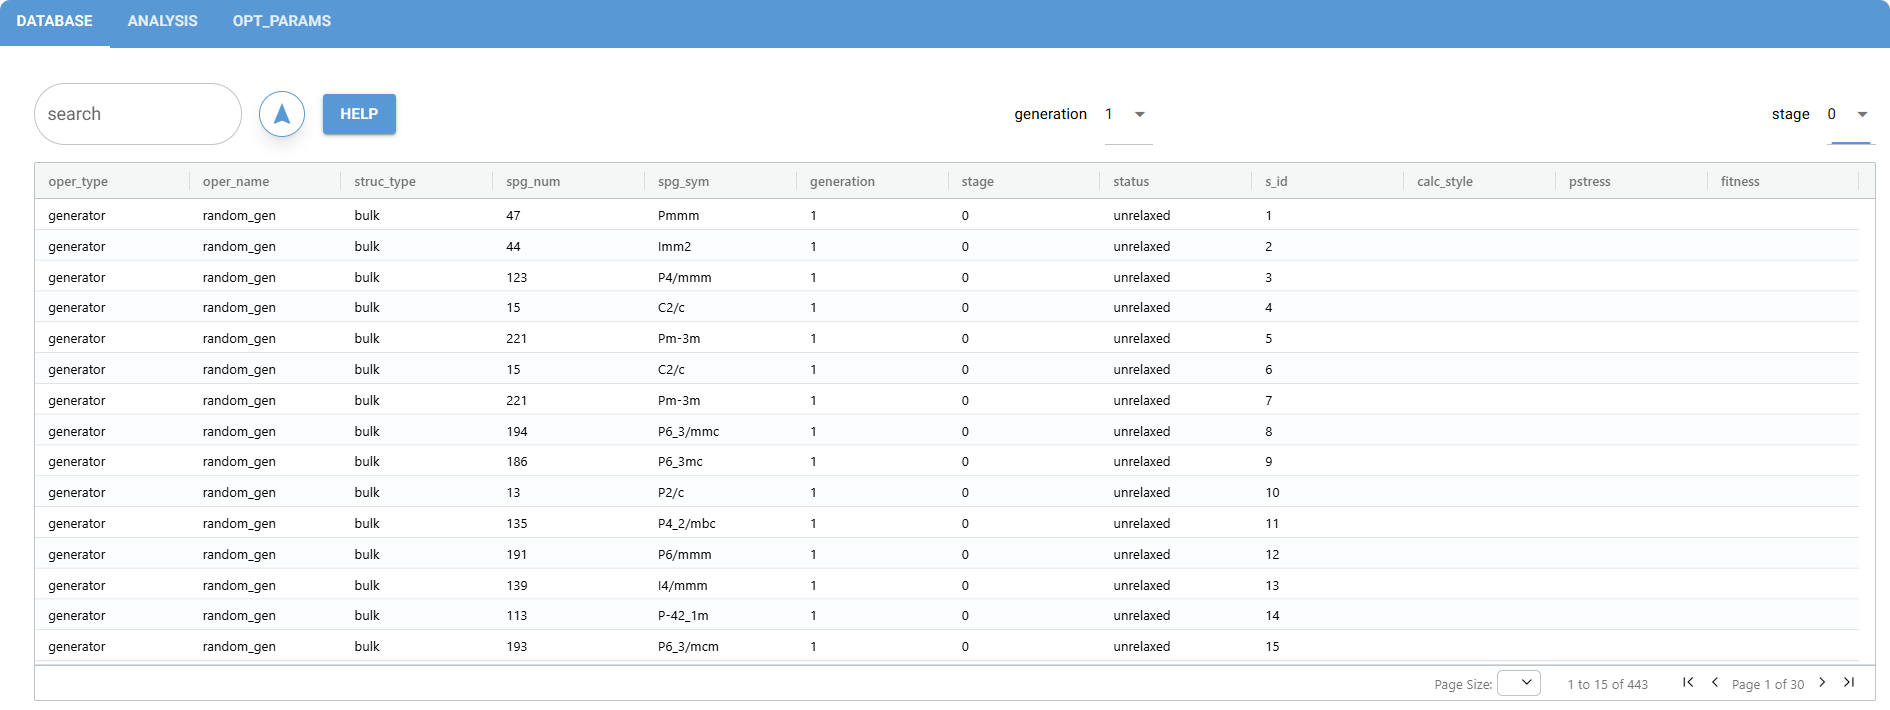
Task: Open the Page Size dropdown
Action: click(x=1519, y=683)
